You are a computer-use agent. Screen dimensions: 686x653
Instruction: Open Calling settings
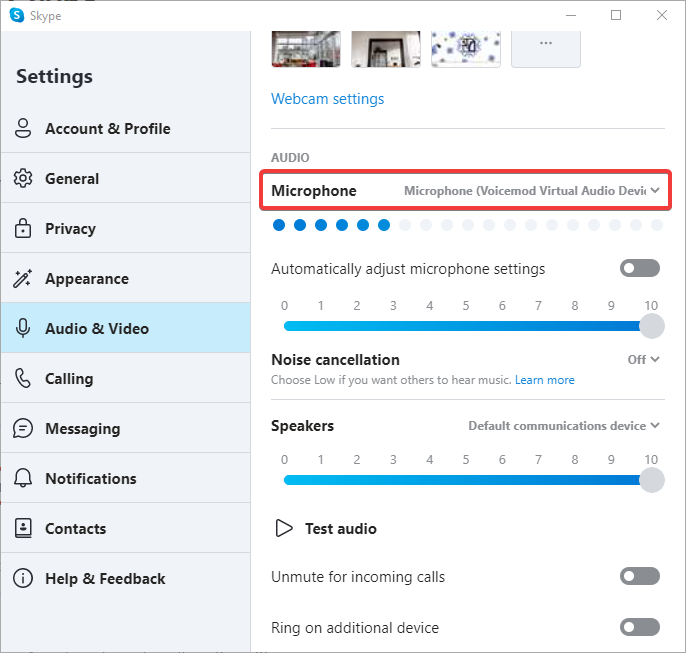click(126, 378)
